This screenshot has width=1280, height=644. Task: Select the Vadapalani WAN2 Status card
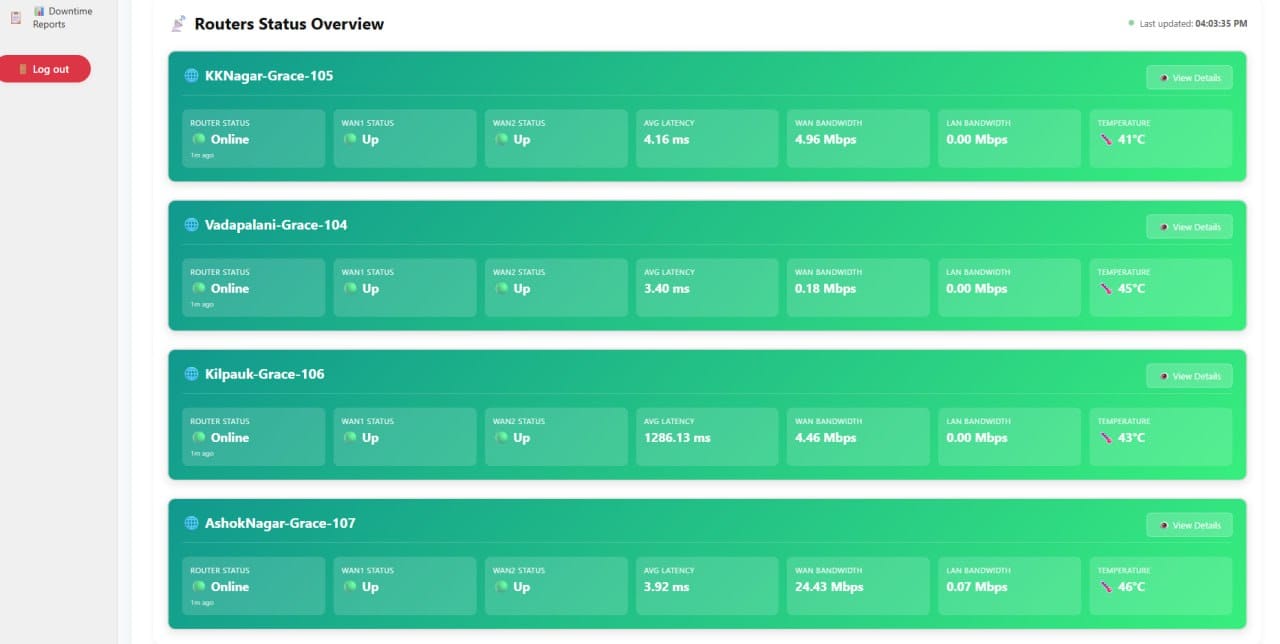pos(556,287)
